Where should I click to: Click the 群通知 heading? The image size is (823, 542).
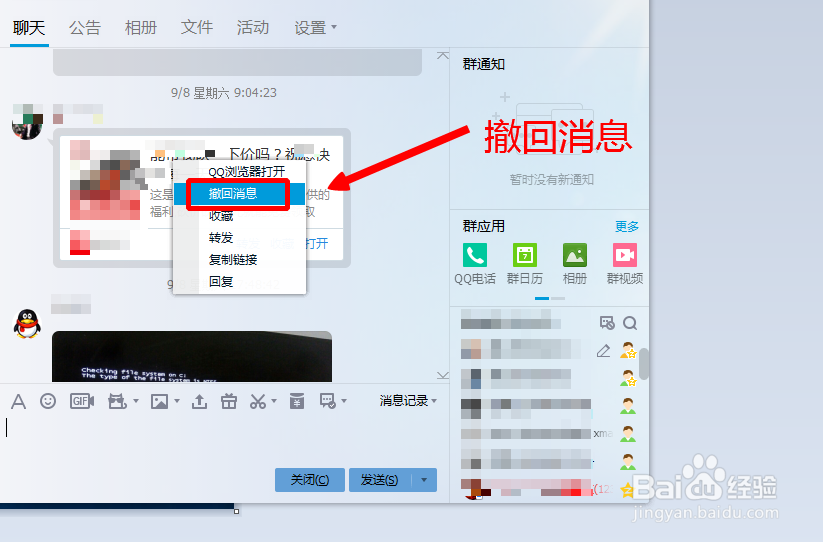coord(483,64)
